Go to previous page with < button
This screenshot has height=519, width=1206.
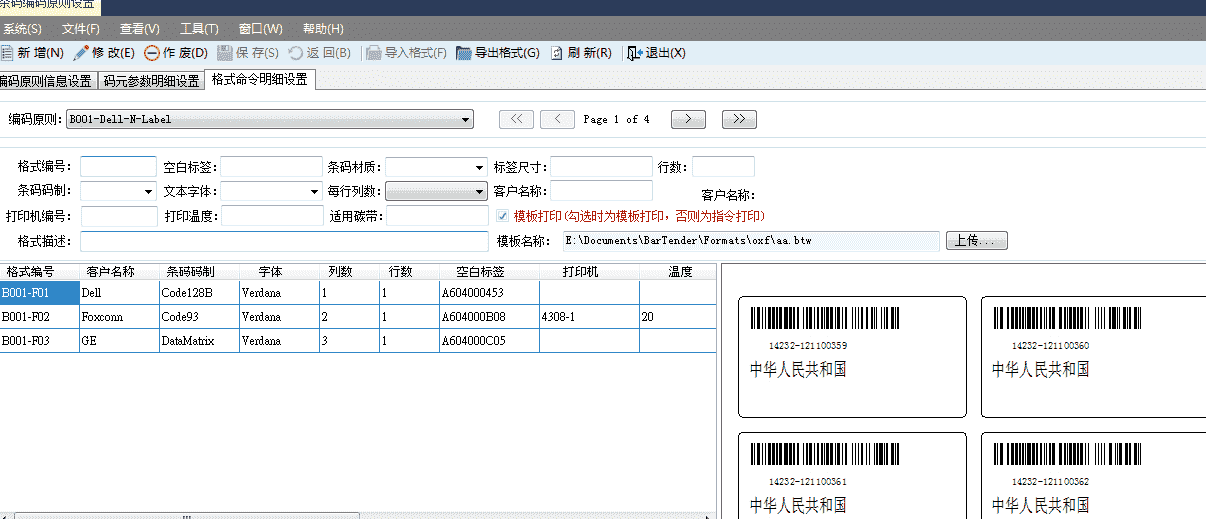557,119
